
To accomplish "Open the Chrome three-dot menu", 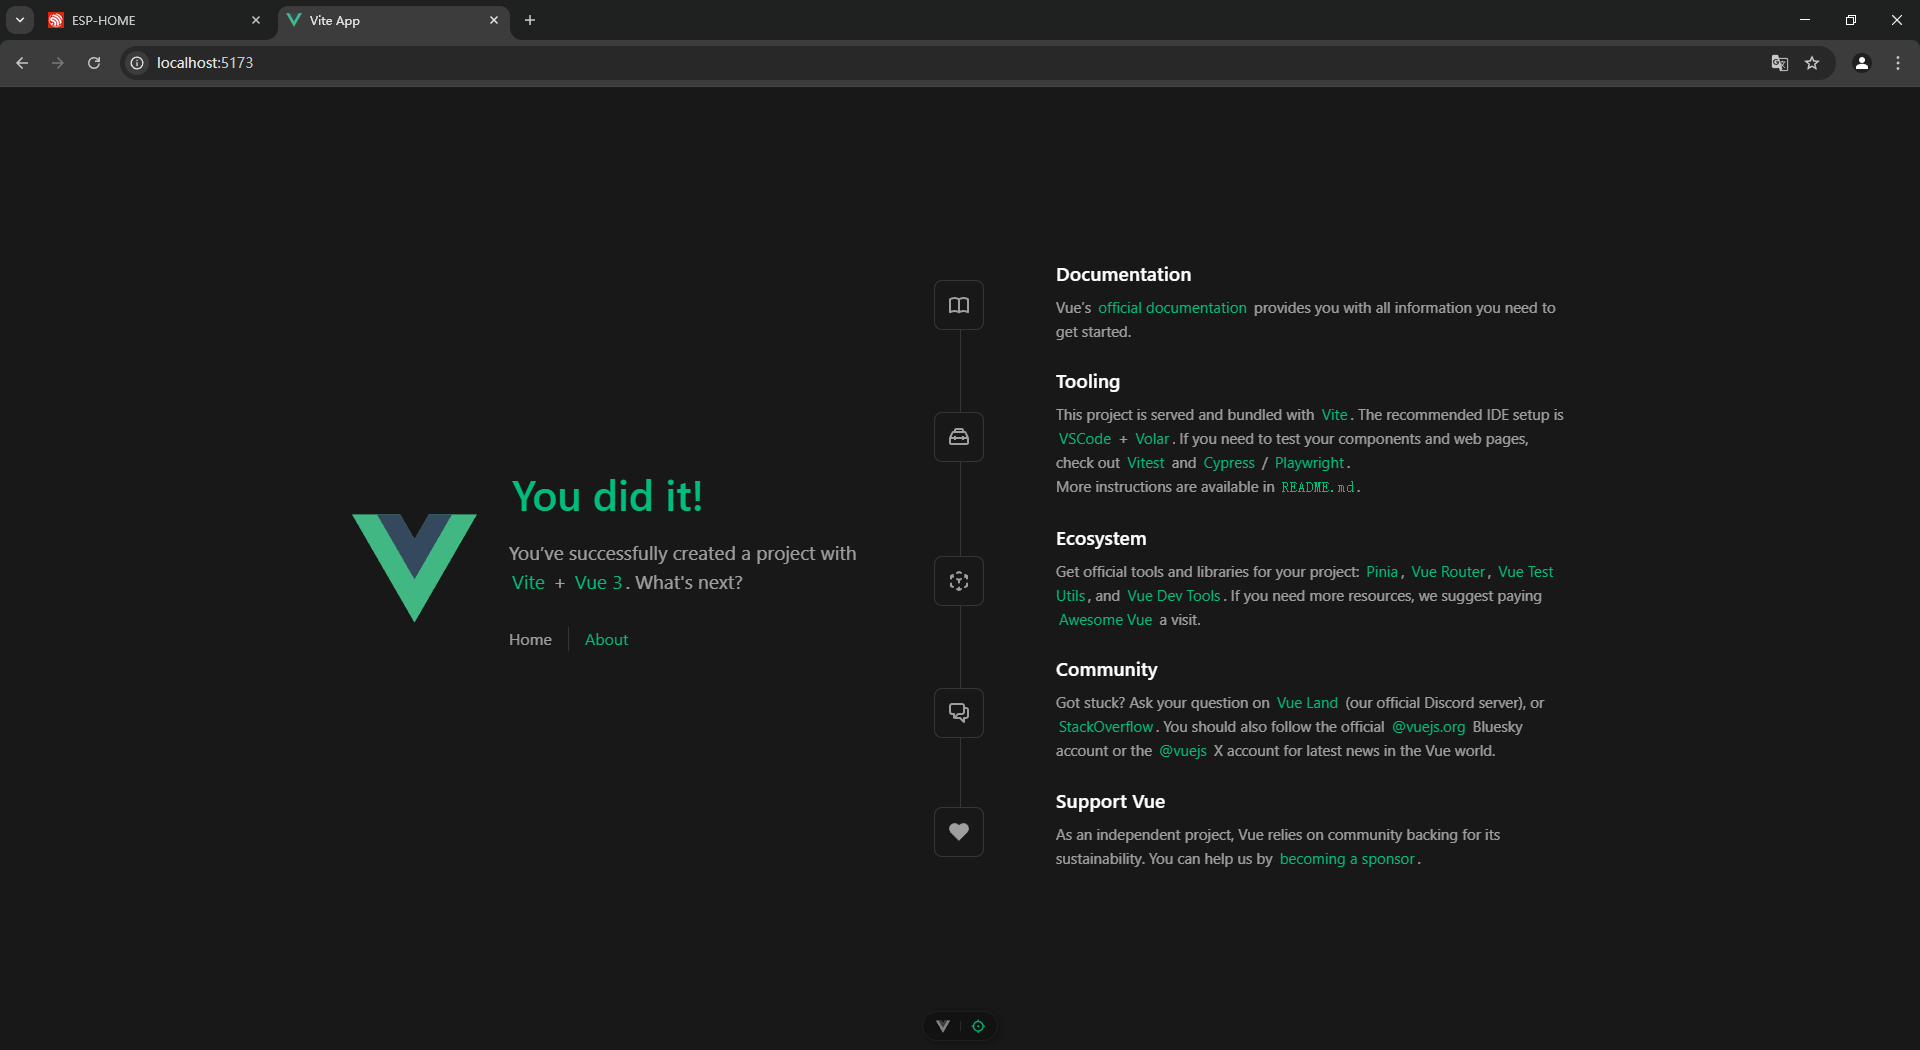I will tap(1897, 63).
